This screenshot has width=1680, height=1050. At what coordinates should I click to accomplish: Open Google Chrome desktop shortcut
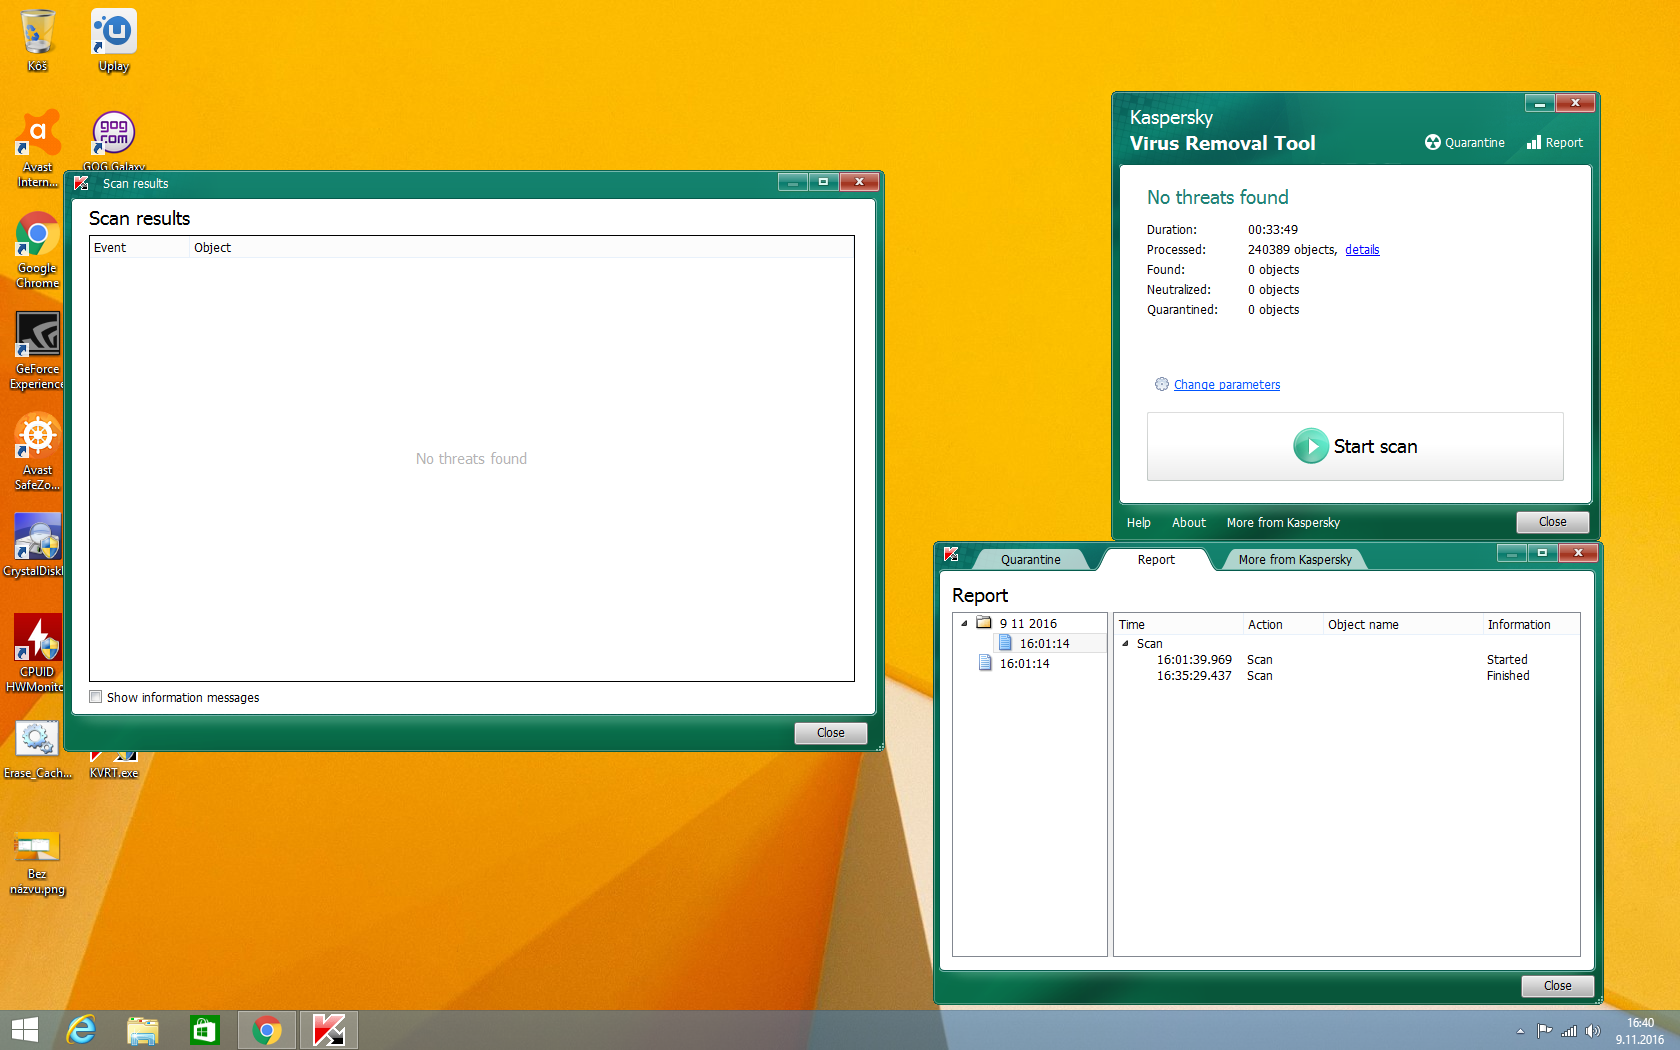coord(37,250)
